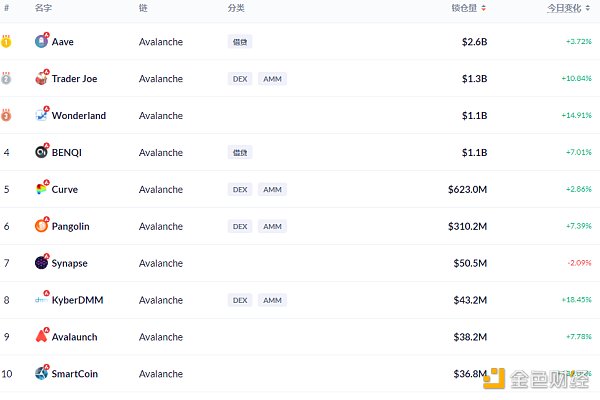The image size is (600, 400).
Task: Click the 名字 column header
Action: pyautogui.click(x=43, y=8)
